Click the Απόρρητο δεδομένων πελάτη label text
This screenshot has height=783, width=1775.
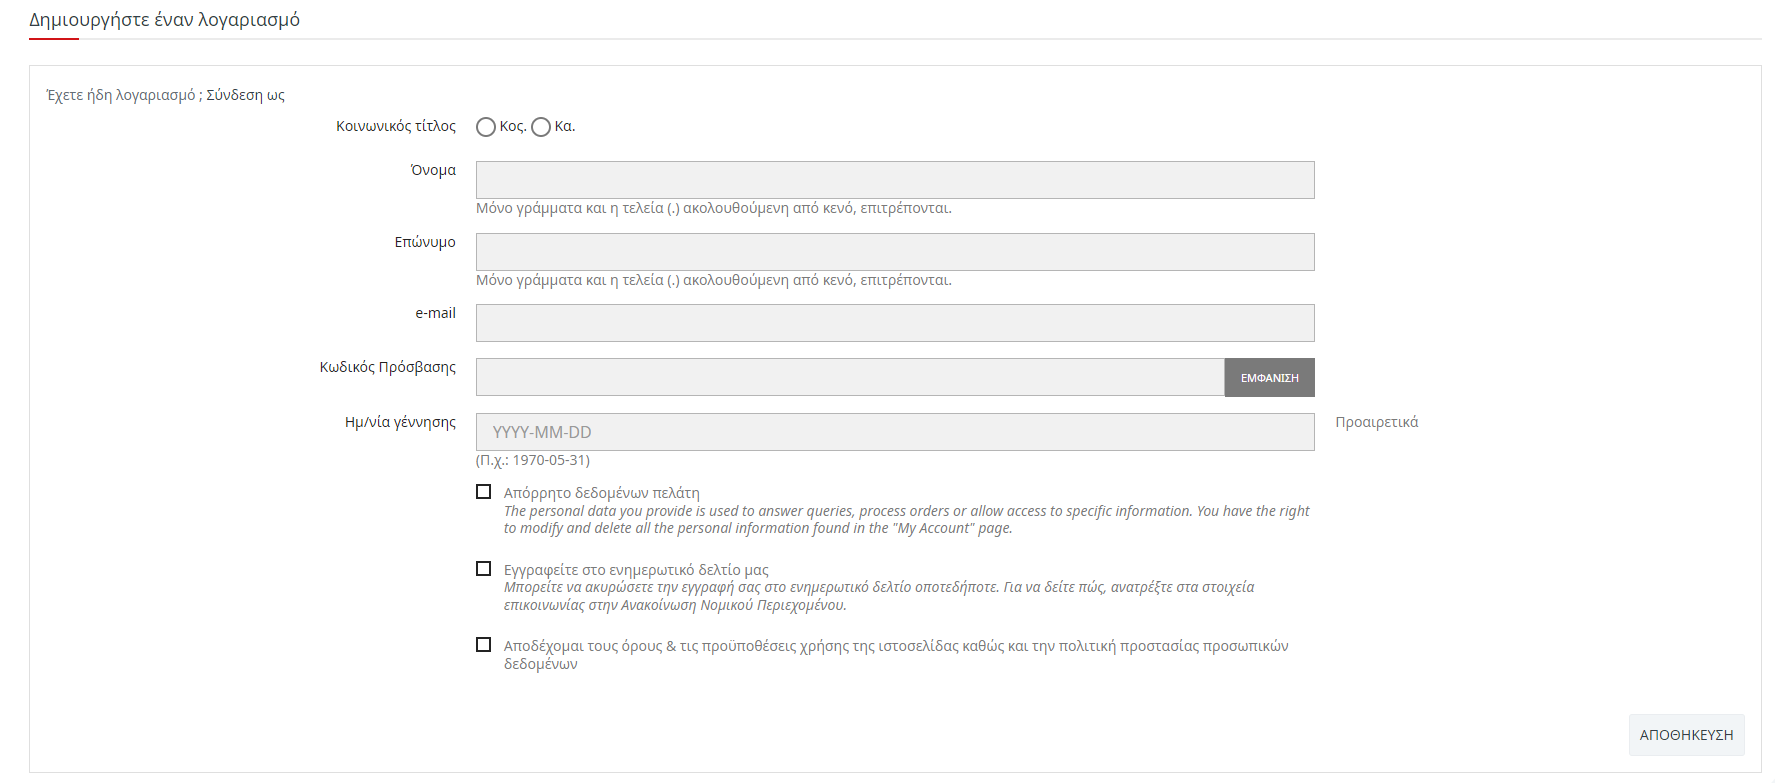(602, 493)
